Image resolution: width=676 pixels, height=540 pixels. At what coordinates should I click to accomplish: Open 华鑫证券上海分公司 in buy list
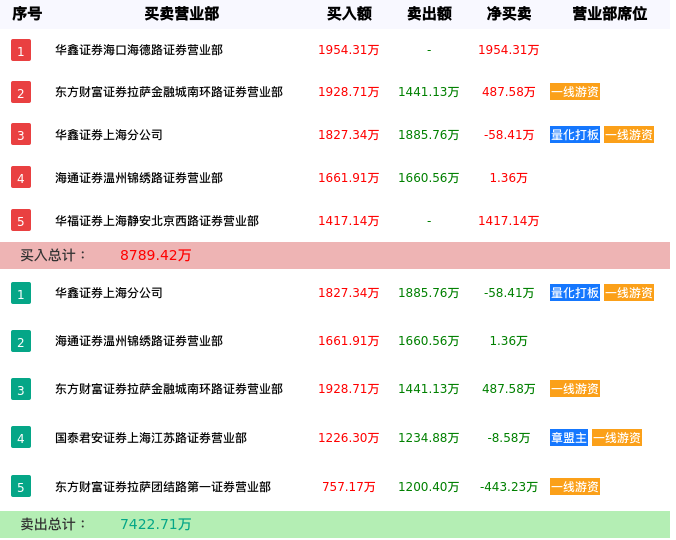(109, 134)
